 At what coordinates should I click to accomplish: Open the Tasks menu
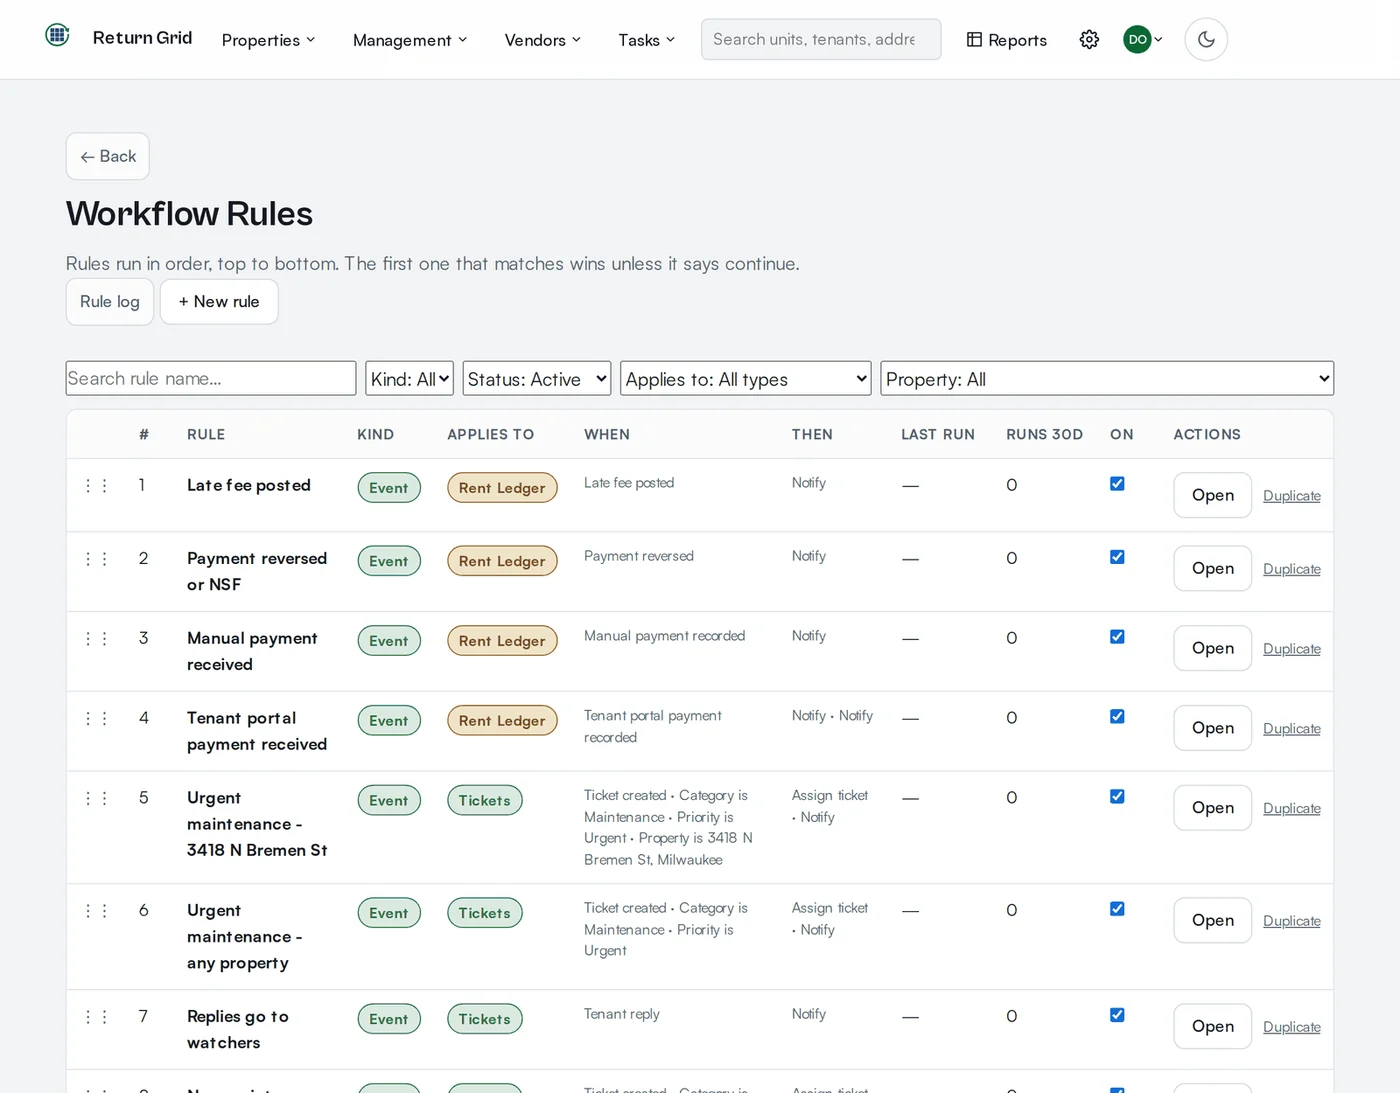647,40
